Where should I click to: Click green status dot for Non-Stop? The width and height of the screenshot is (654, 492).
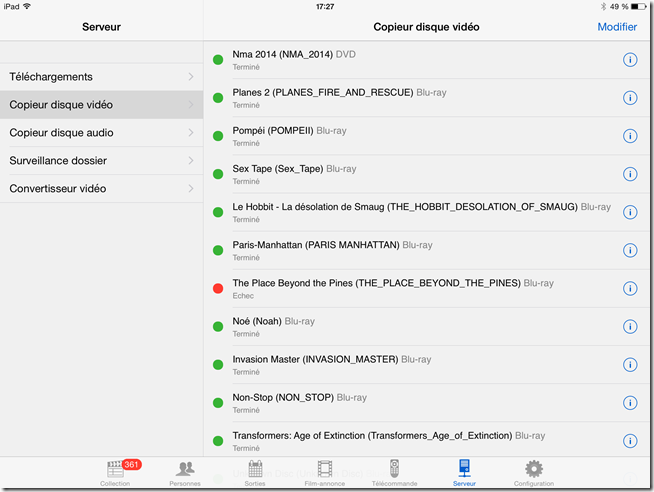[x=218, y=403]
